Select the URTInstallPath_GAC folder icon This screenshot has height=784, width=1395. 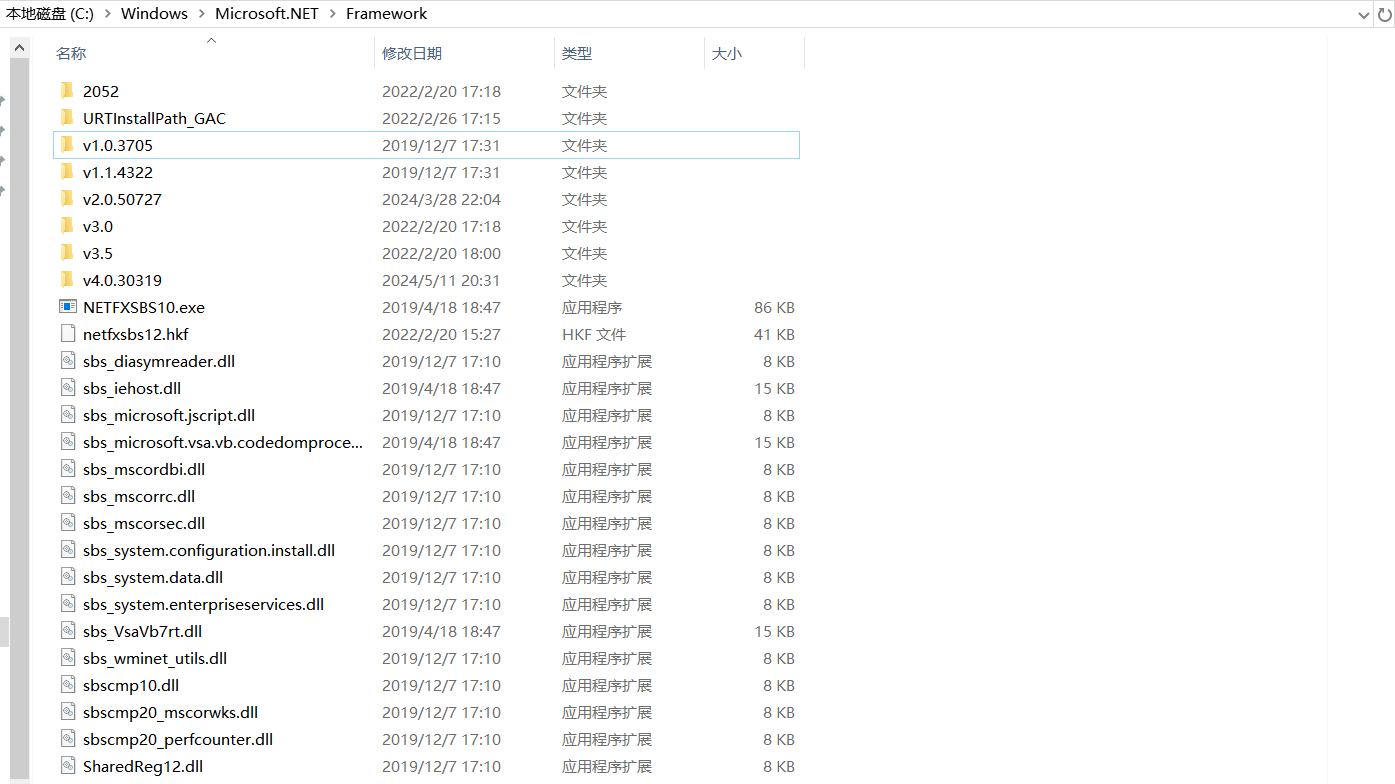tap(67, 118)
